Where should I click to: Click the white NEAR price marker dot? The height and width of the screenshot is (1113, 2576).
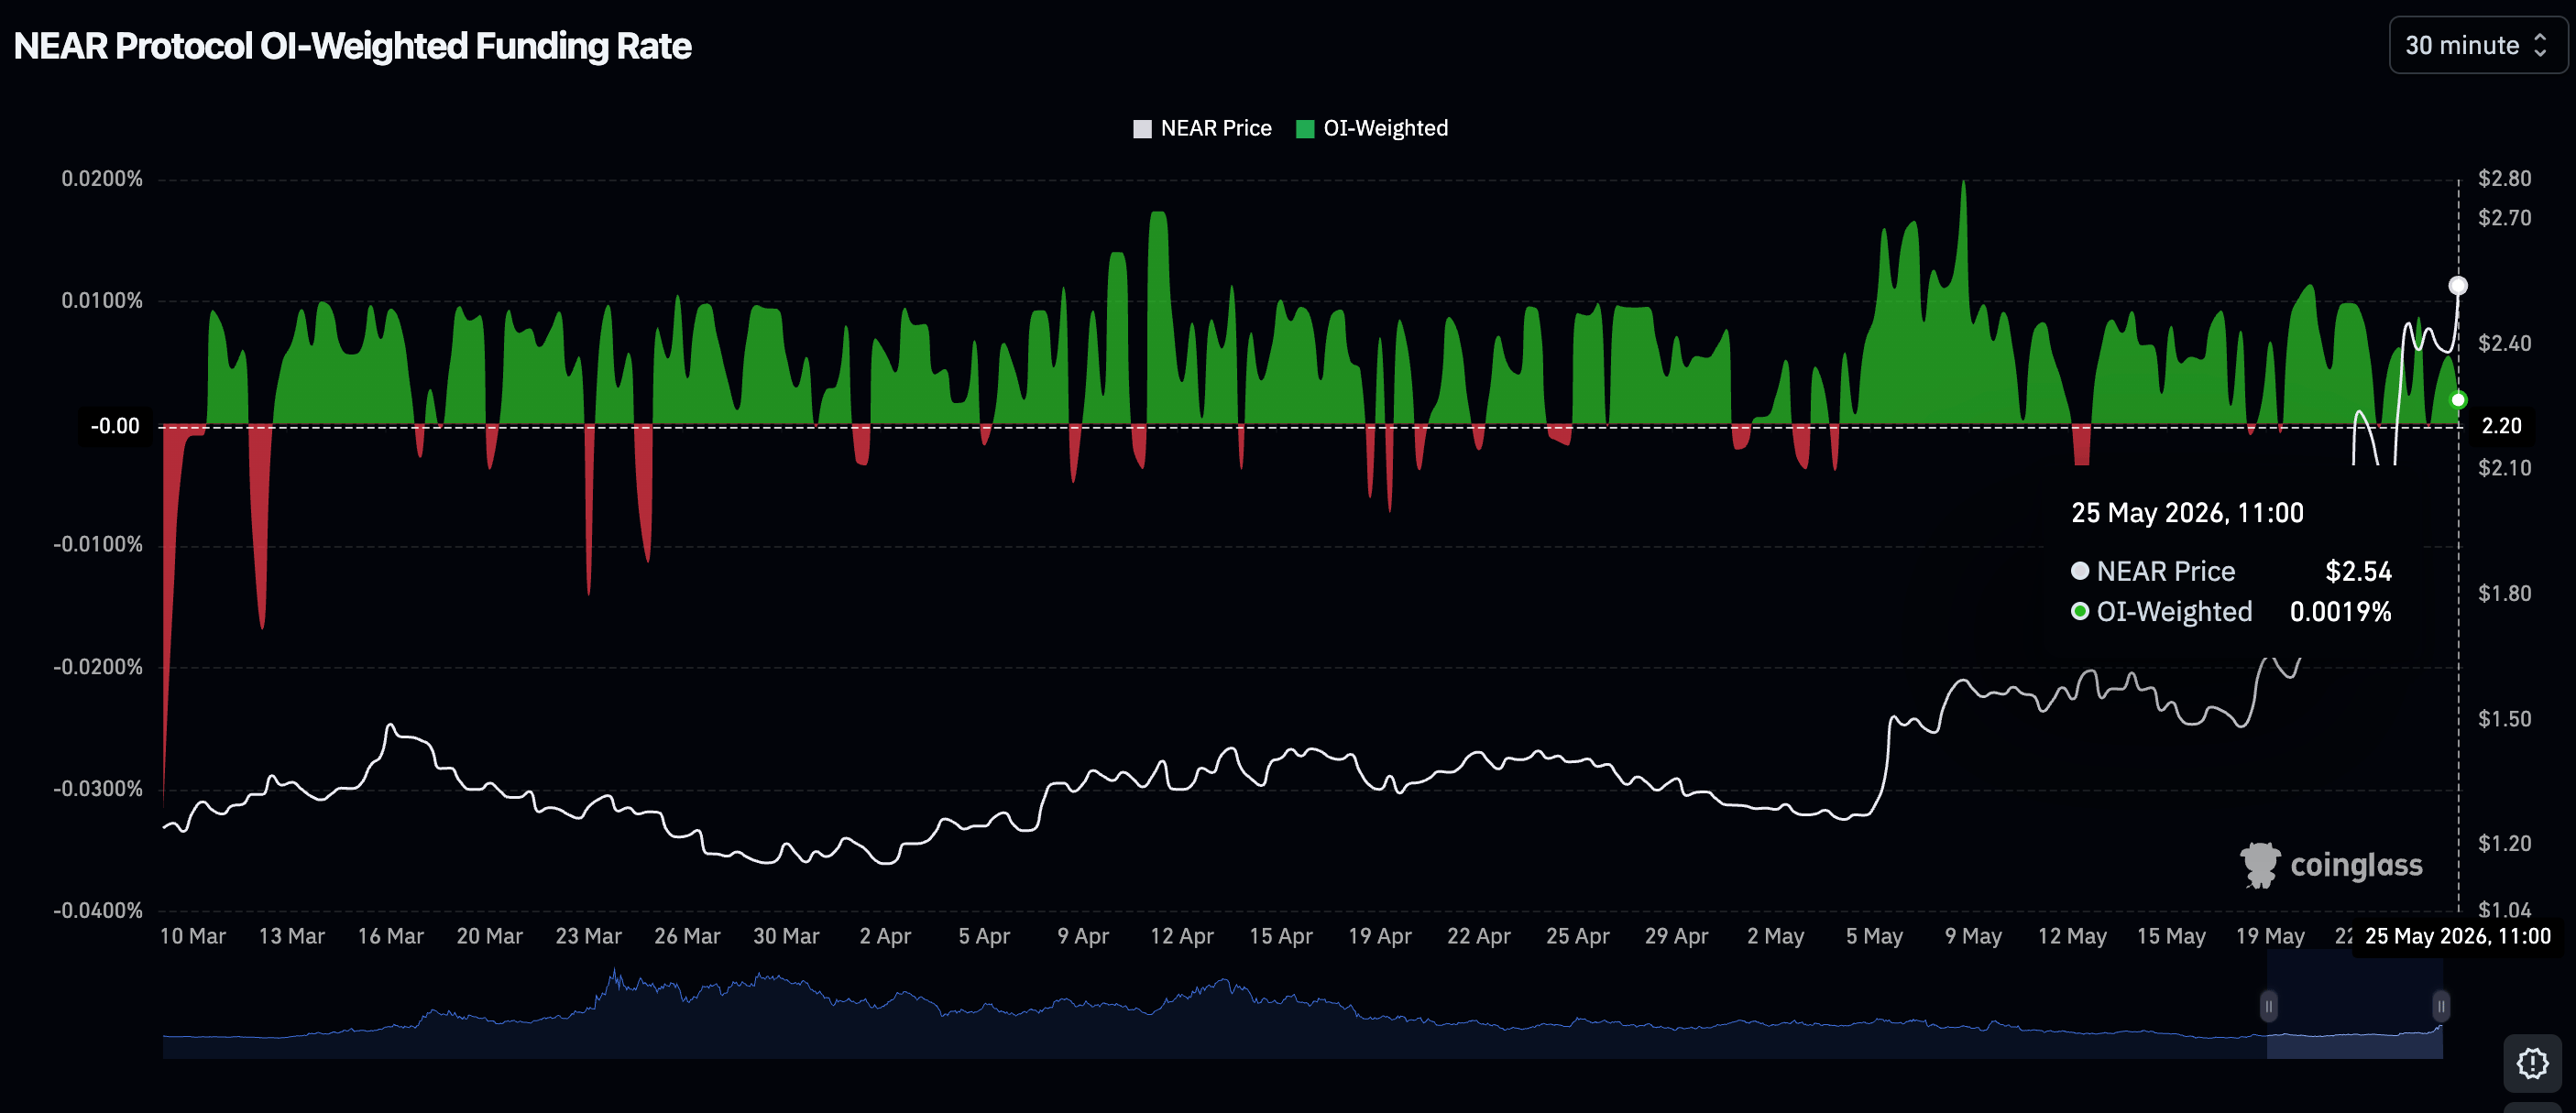click(2458, 286)
